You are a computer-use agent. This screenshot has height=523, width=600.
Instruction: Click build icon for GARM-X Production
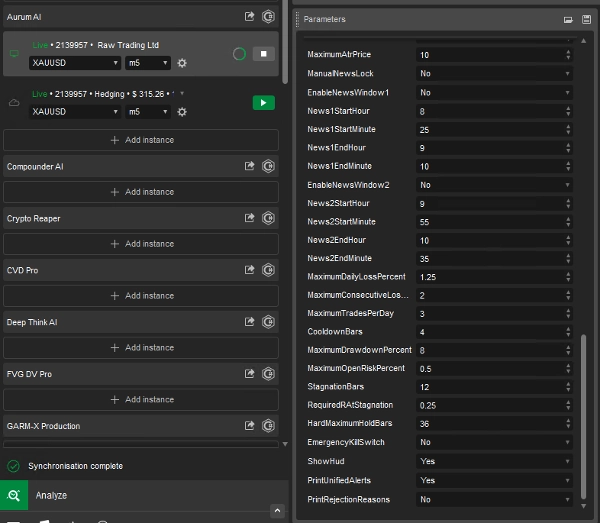268,426
